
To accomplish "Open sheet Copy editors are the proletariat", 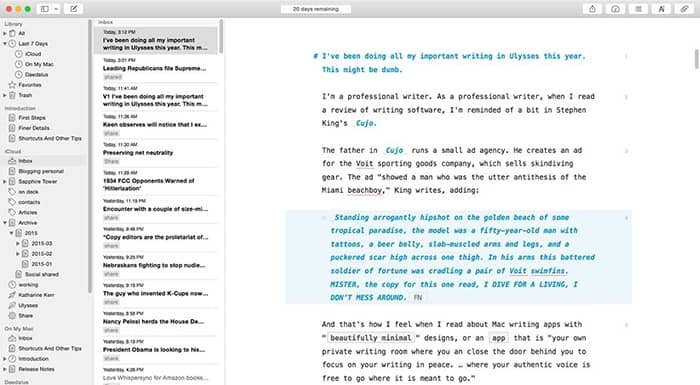I will (x=156, y=238).
